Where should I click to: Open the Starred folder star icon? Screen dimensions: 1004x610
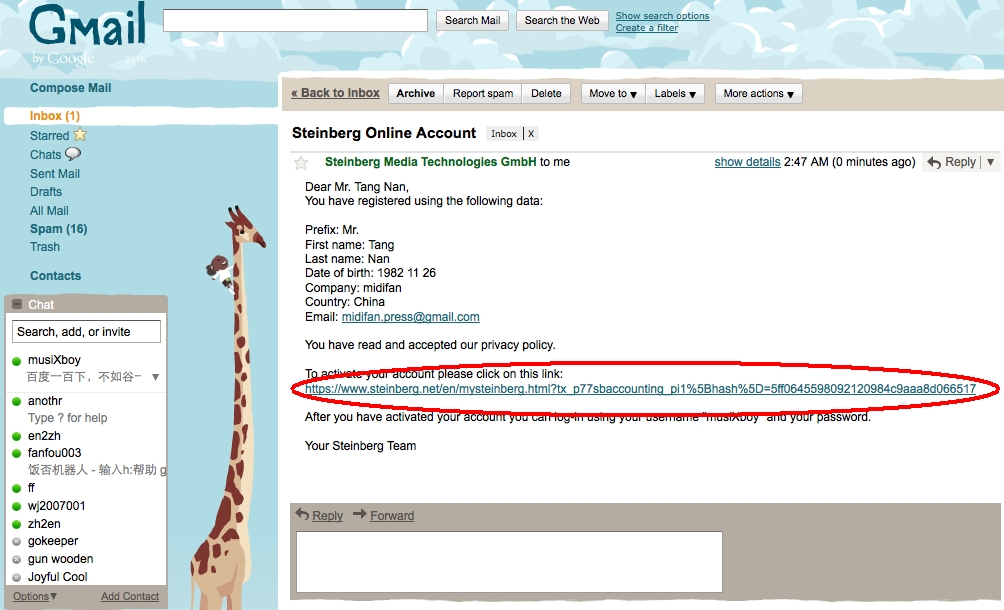tap(80, 134)
